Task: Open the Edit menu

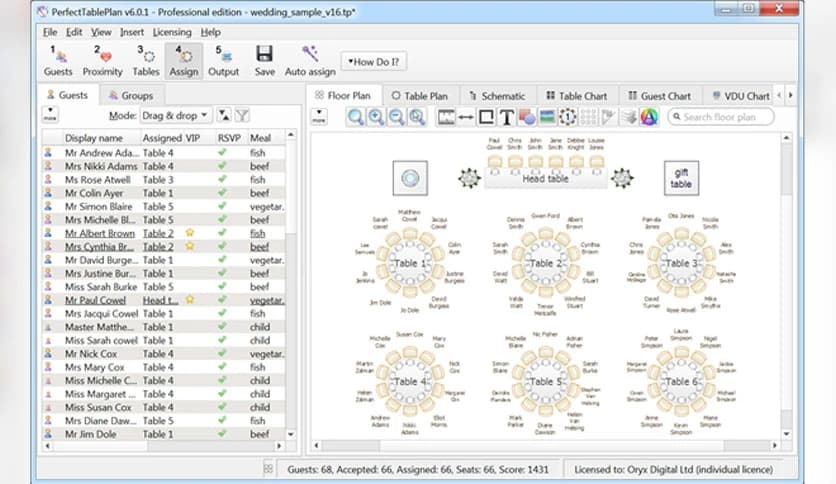Action: (x=74, y=32)
